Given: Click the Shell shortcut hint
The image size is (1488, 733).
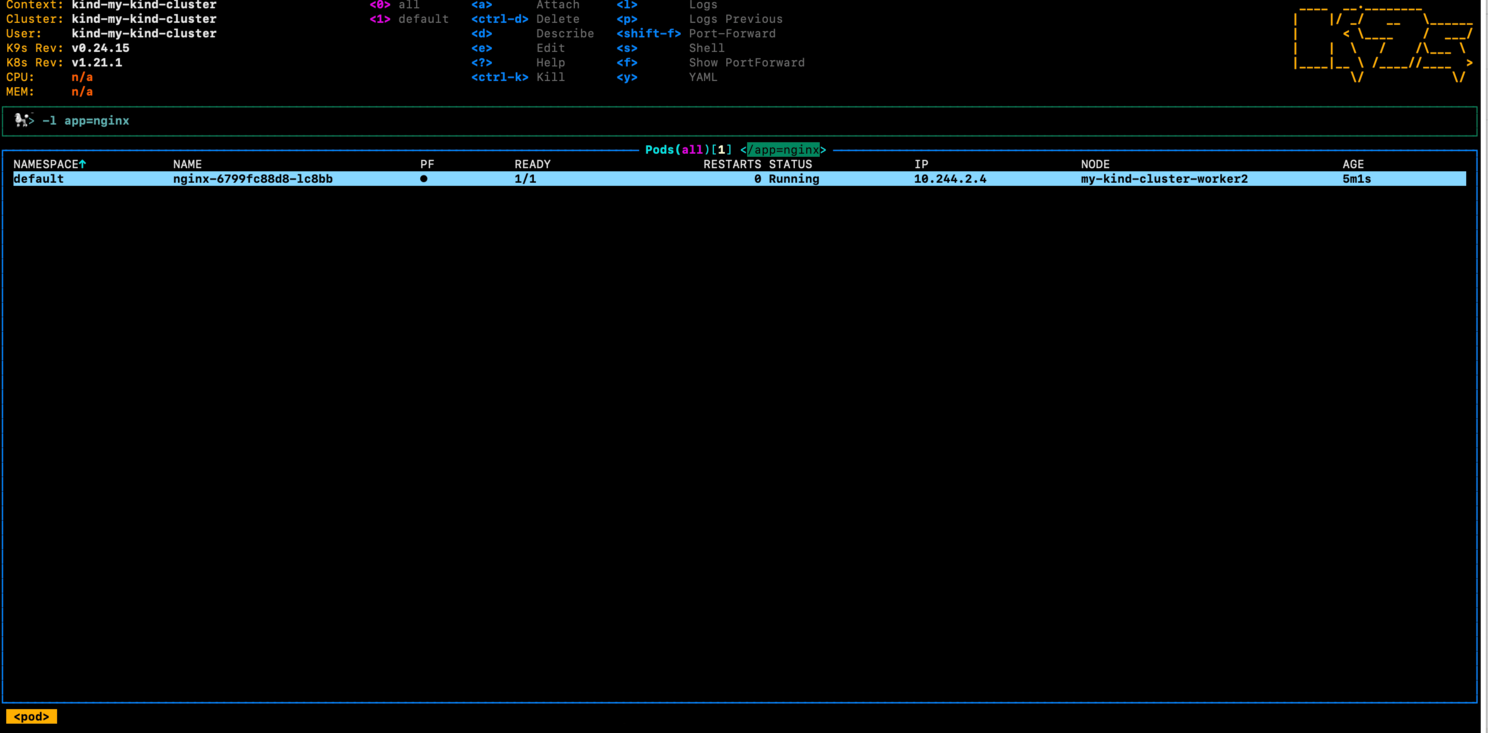Looking at the screenshot, I should click(671, 48).
